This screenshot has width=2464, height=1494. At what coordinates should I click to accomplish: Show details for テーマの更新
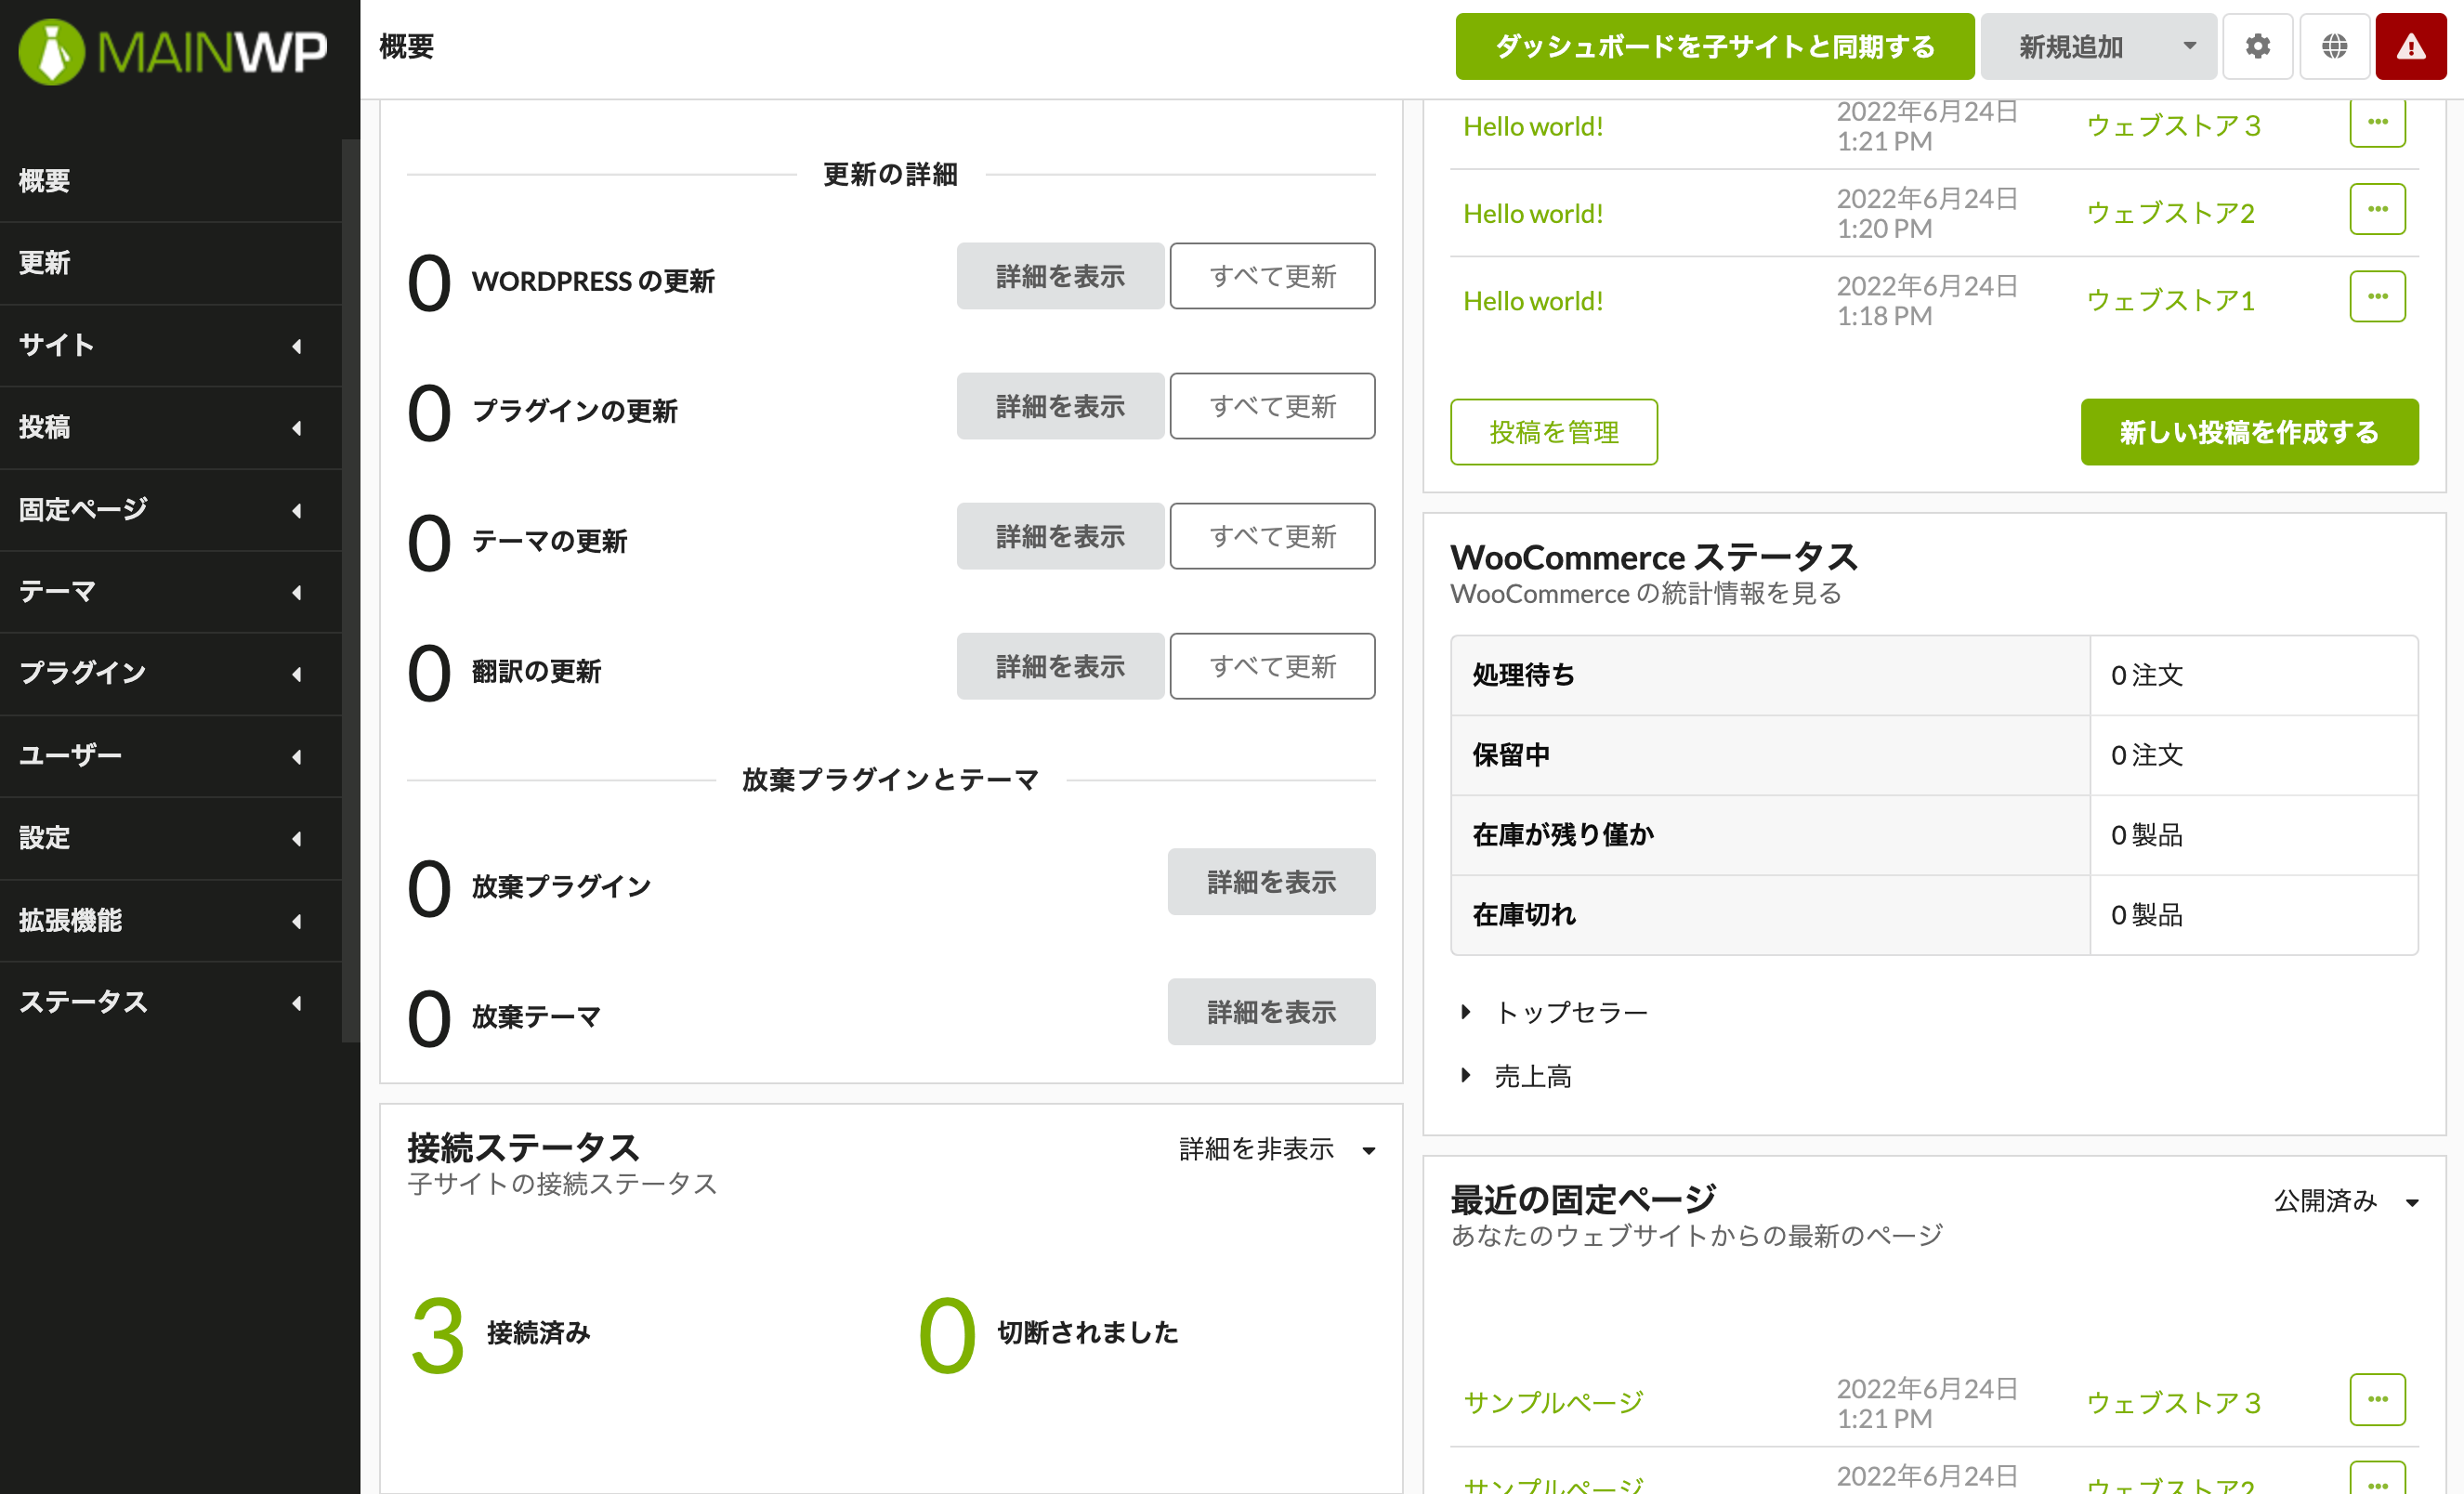pos(1060,536)
